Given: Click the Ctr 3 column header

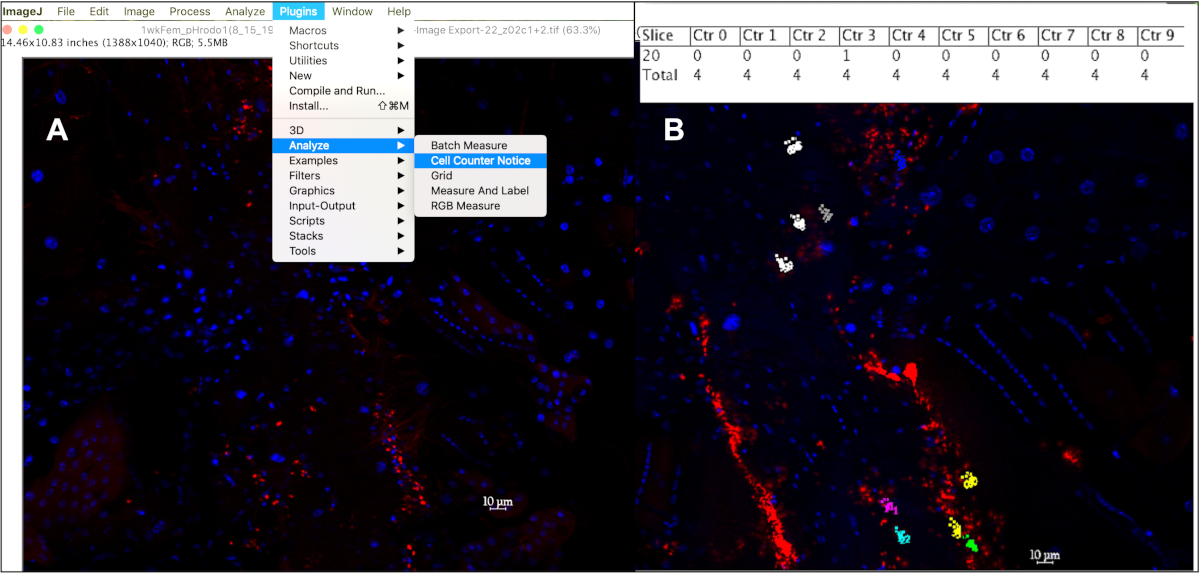Looking at the screenshot, I should 859,36.
